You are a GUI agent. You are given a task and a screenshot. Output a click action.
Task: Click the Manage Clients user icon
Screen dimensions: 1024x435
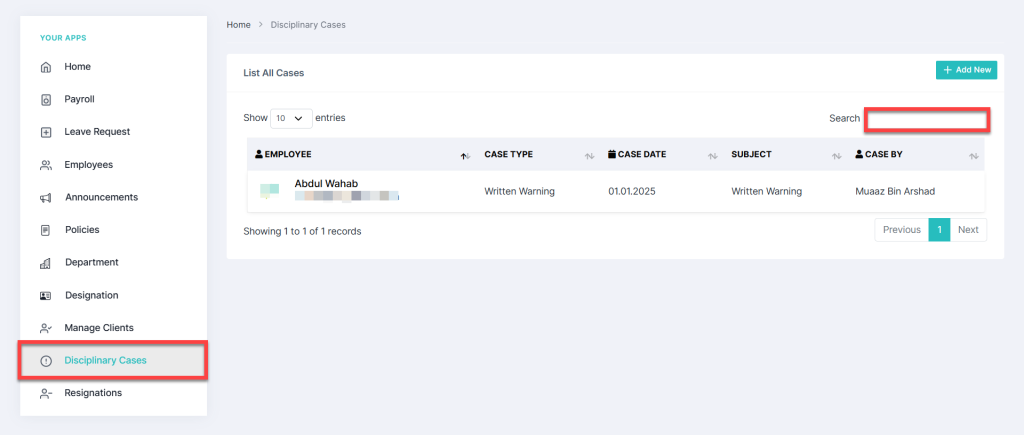click(46, 329)
